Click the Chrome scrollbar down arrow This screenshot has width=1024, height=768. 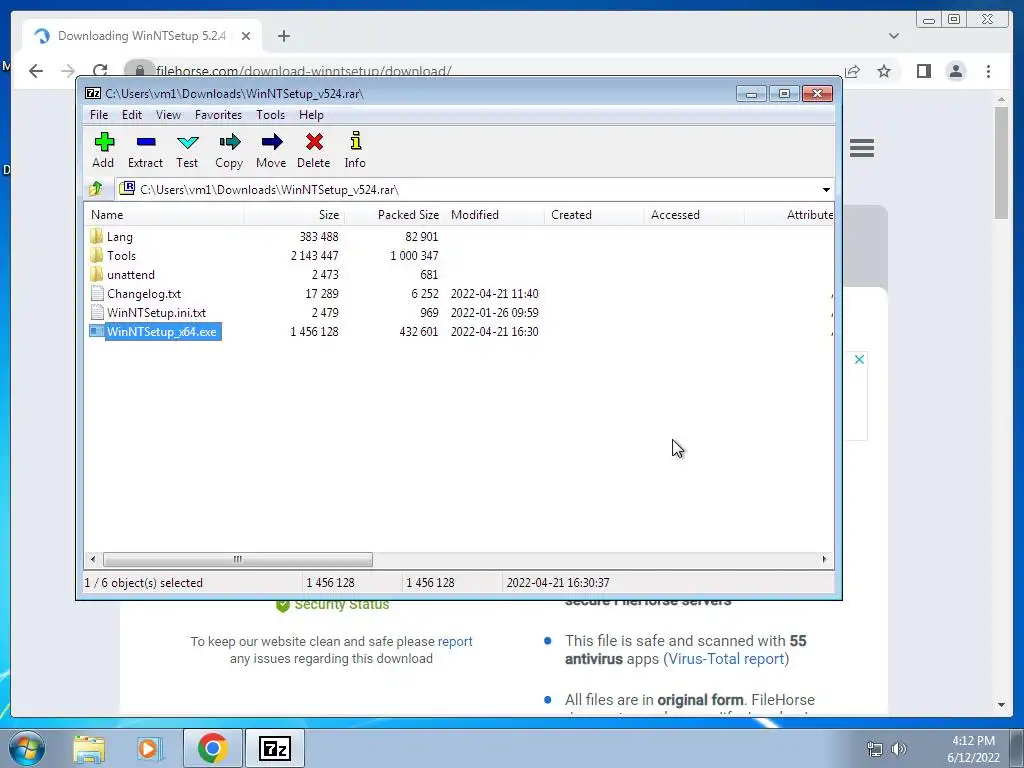coord(1001,705)
